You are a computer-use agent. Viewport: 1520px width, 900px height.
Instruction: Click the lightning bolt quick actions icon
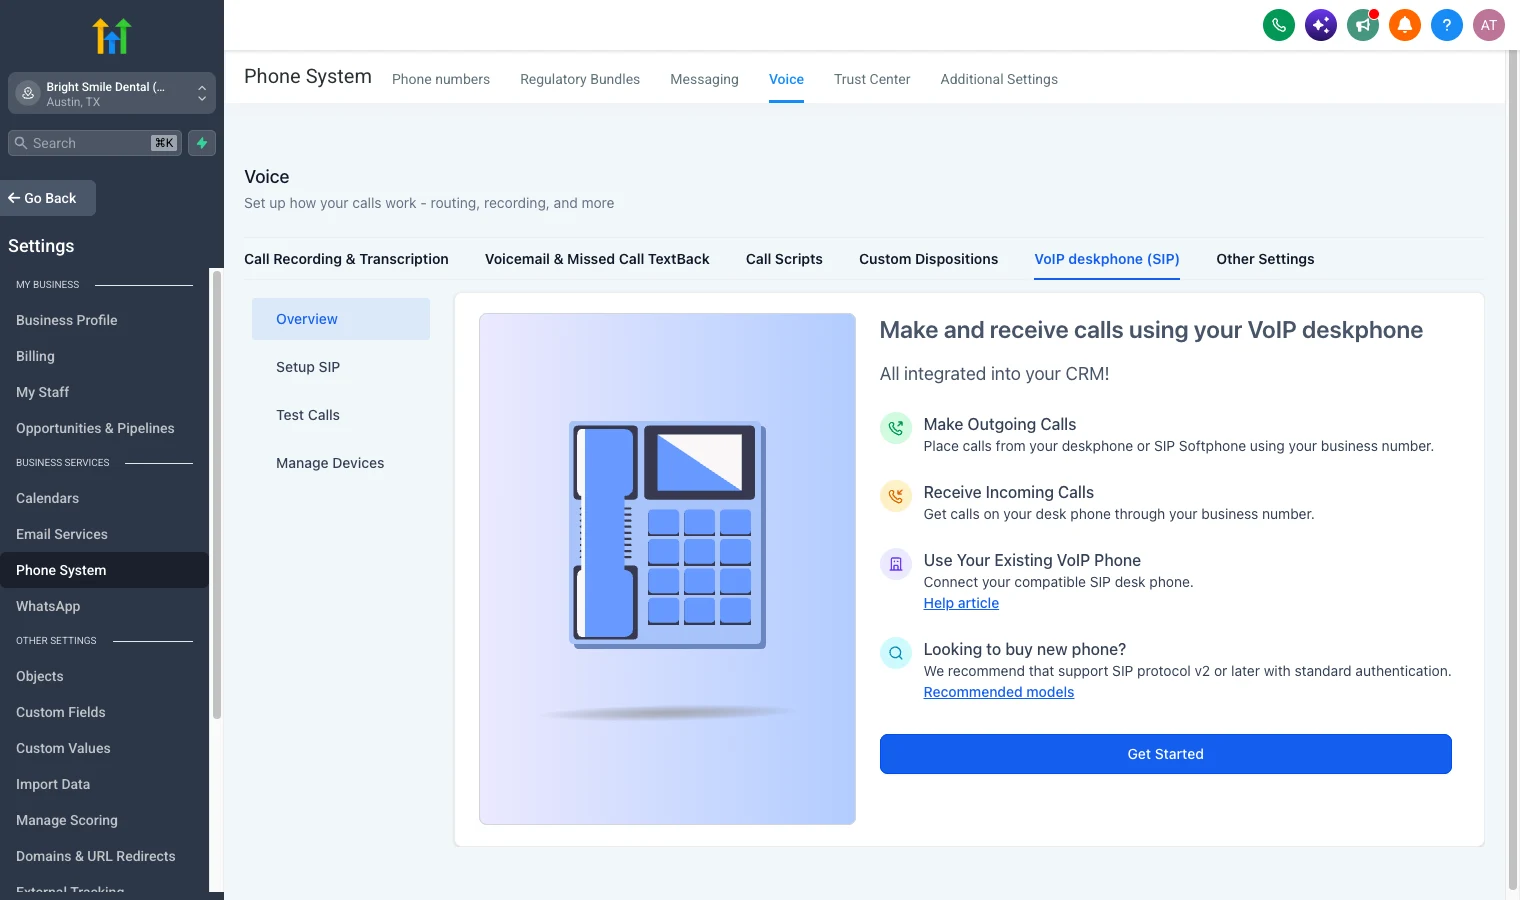click(202, 143)
